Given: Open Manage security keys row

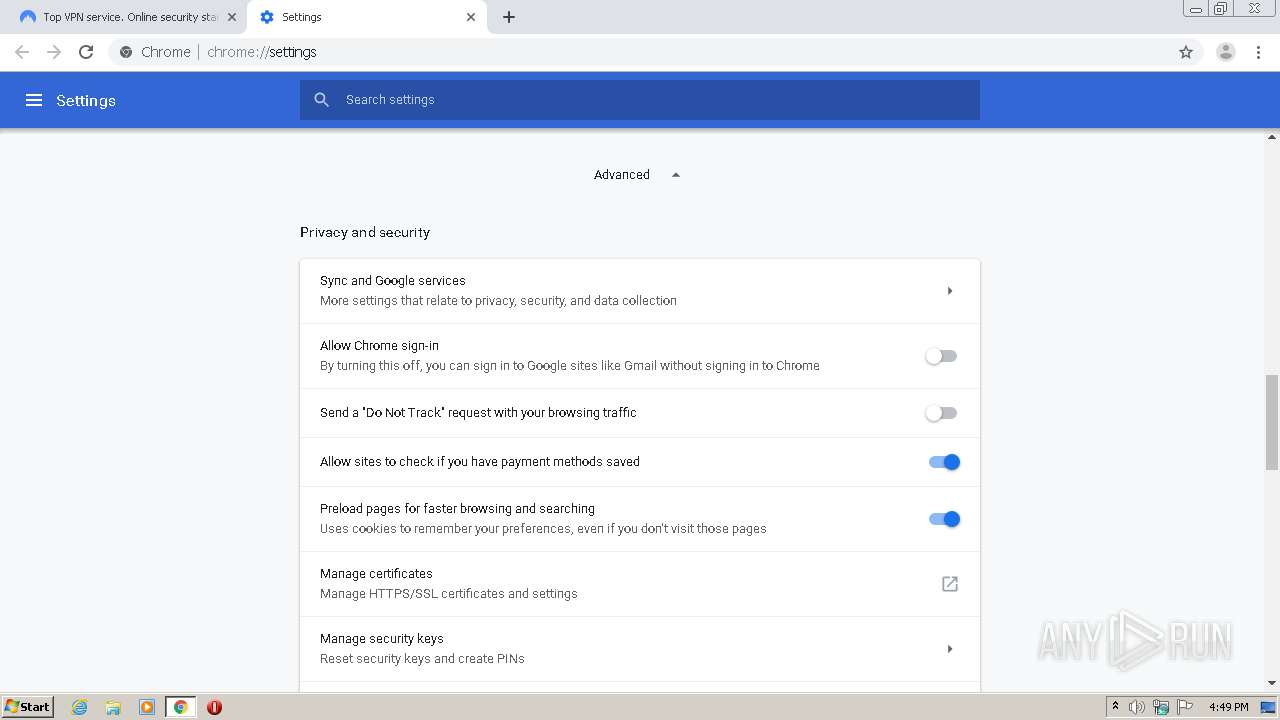Looking at the screenshot, I should (x=640, y=649).
